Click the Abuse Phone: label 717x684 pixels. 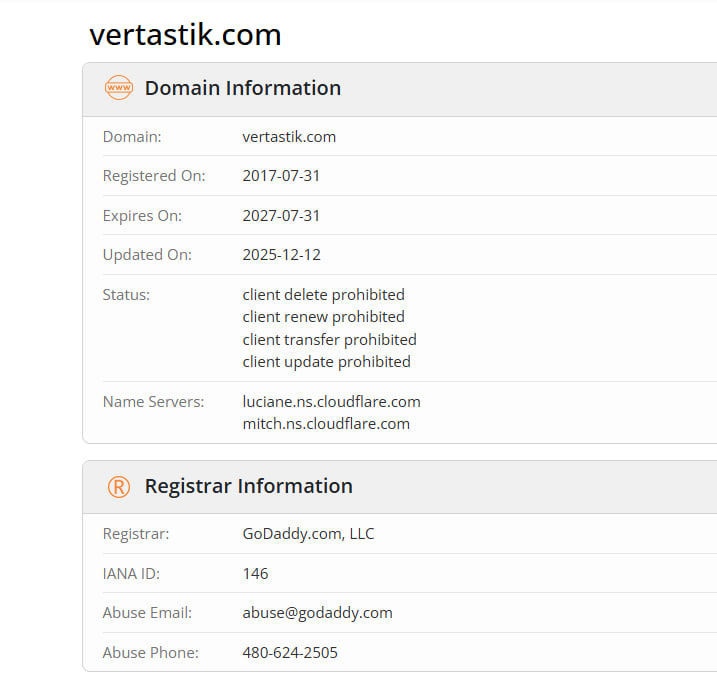click(x=151, y=652)
